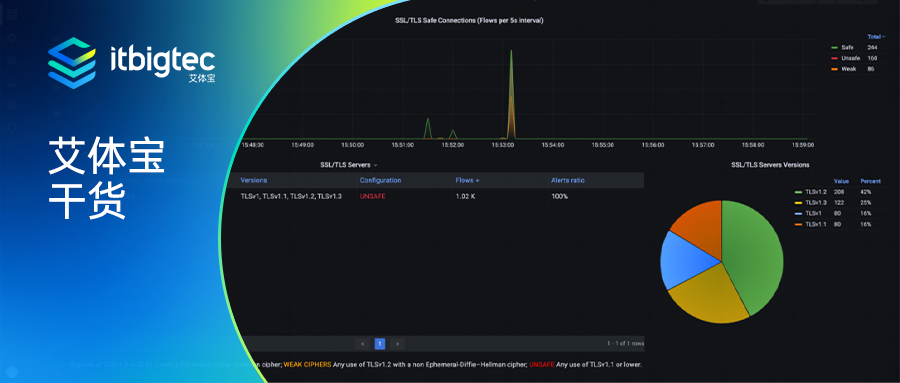Go to next table page arrow

point(397,344)
